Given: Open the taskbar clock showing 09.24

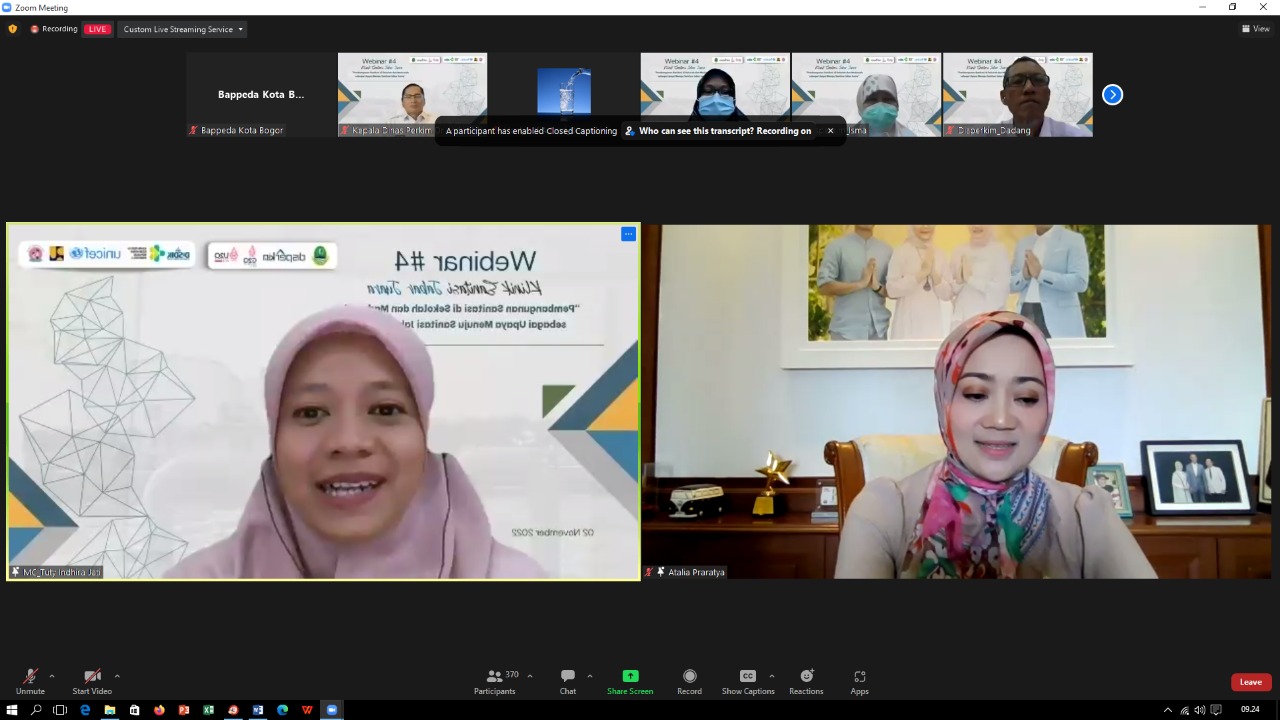Looking at the screenshot, I should point(1250,710).
